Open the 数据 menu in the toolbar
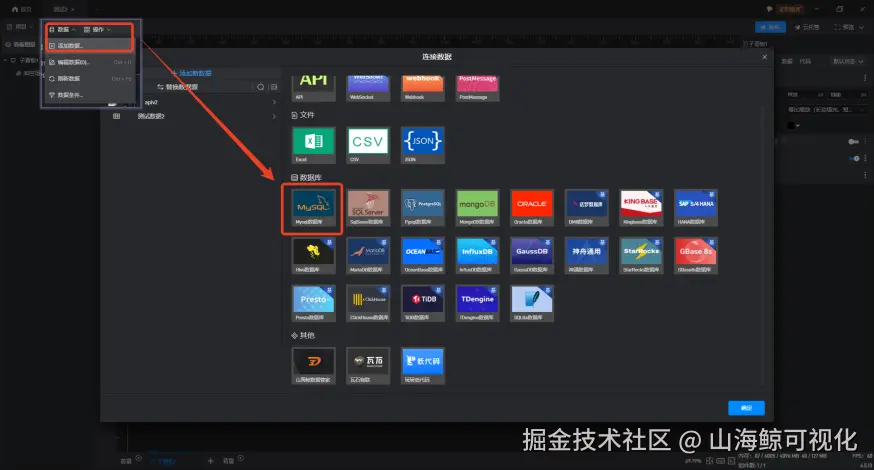This screenshot has height=470, width=874. pos(62,30)
